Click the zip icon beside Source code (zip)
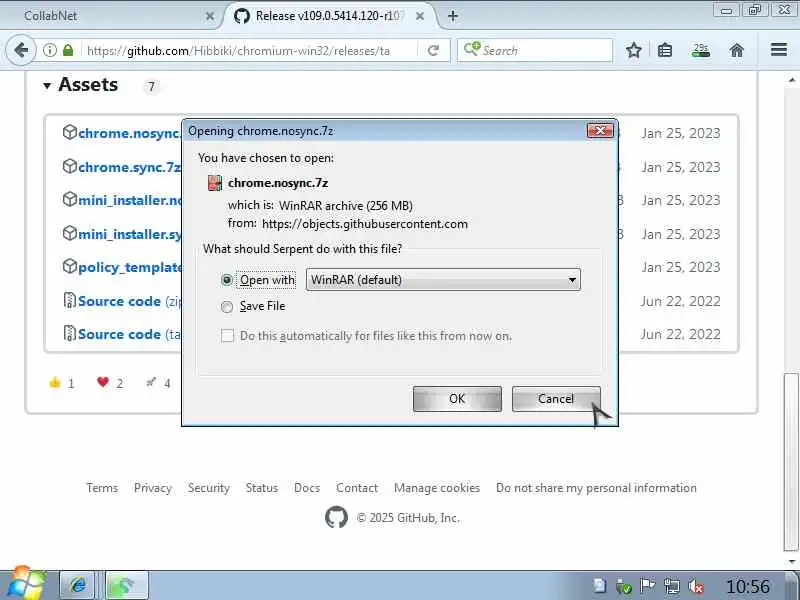Screen dimensions: 800x600 (69, 300)
